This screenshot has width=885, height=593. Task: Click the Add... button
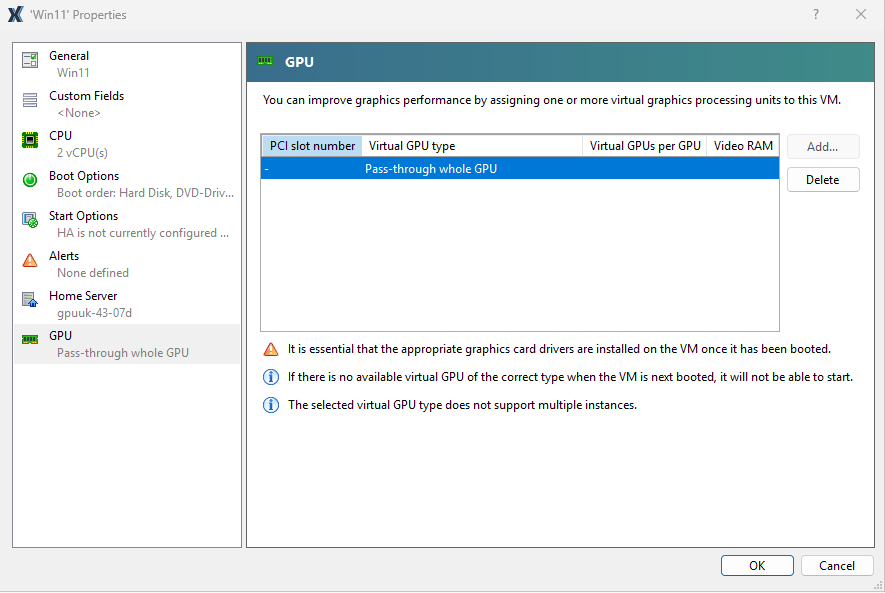(x=823, y=147)
